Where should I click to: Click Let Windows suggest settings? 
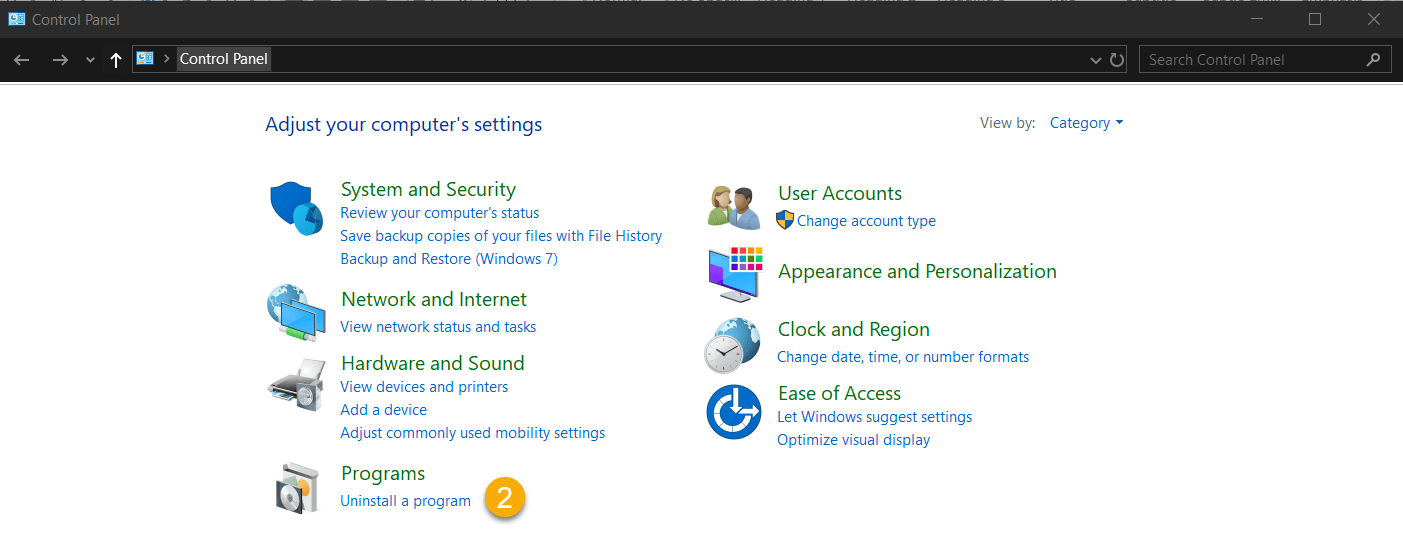click(874, 417)
